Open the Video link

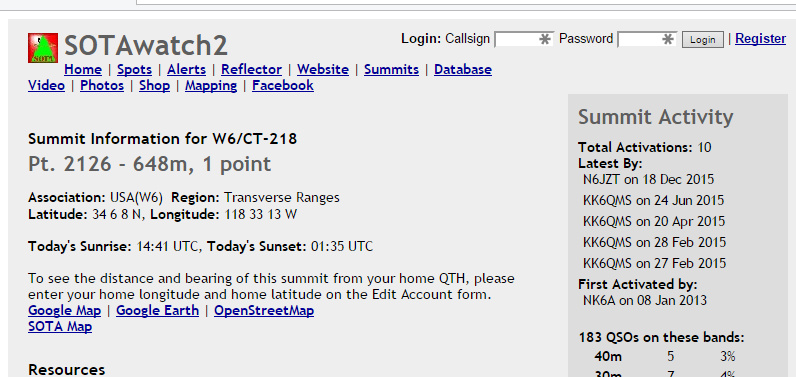point(46,85)
